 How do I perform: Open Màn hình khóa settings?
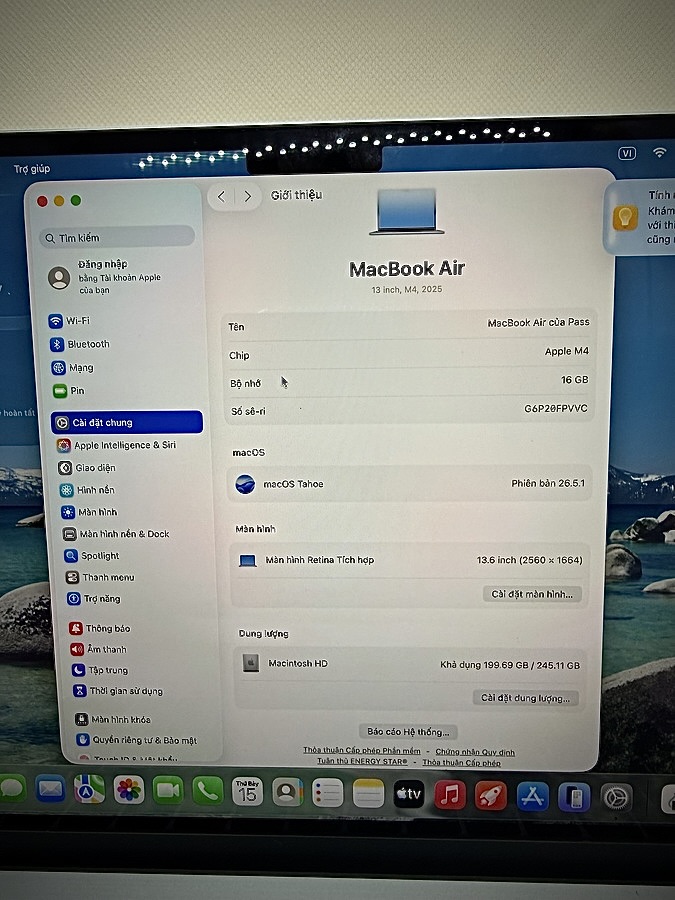click(x=112, y=719)
